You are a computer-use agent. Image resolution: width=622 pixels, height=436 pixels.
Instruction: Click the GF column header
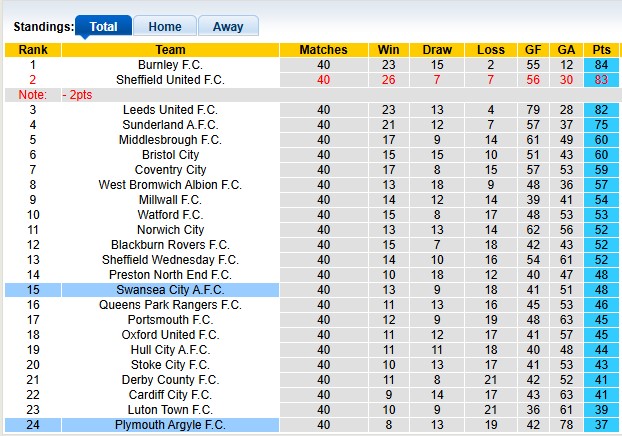[533, 50]
